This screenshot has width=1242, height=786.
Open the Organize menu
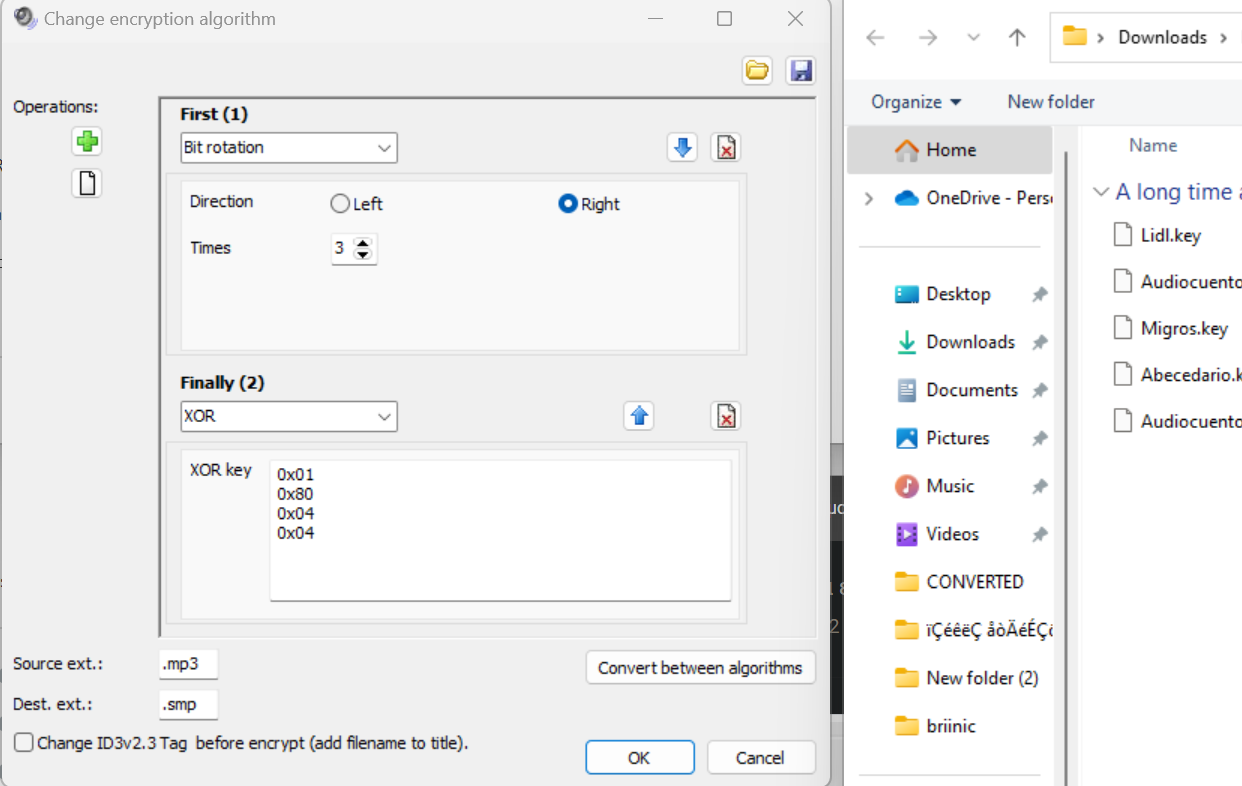915,102
